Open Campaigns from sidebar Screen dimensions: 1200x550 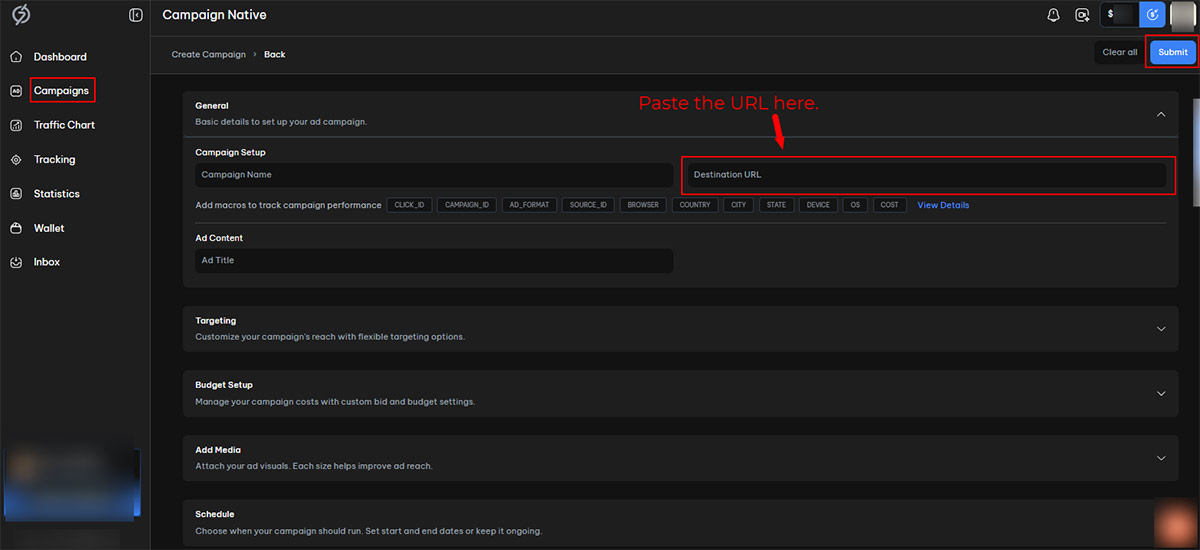61,91
